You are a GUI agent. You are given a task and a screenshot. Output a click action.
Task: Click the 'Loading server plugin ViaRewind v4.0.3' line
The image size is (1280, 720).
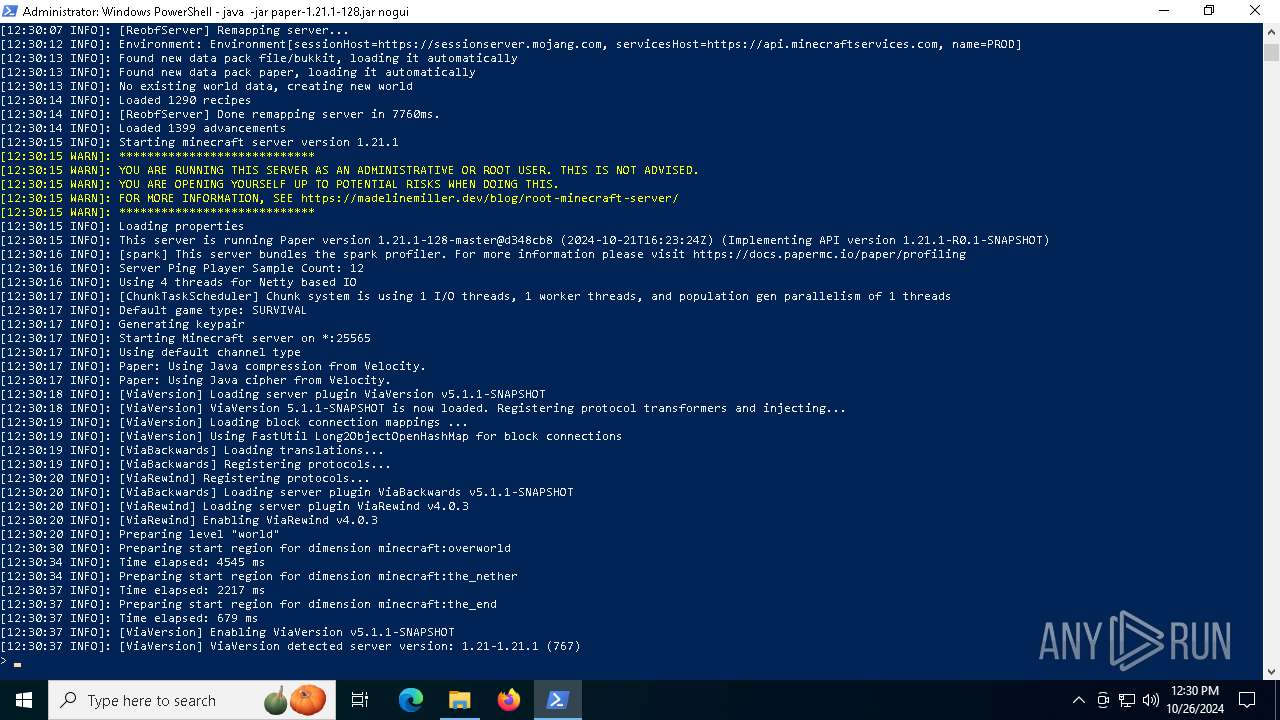pyautogui.click(x=234, y=506)
